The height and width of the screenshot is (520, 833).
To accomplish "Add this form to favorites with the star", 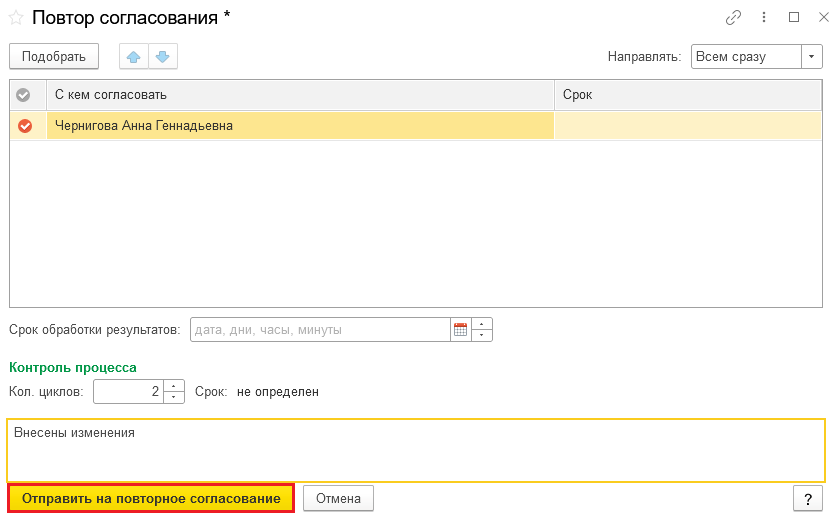I will [16, 17].
